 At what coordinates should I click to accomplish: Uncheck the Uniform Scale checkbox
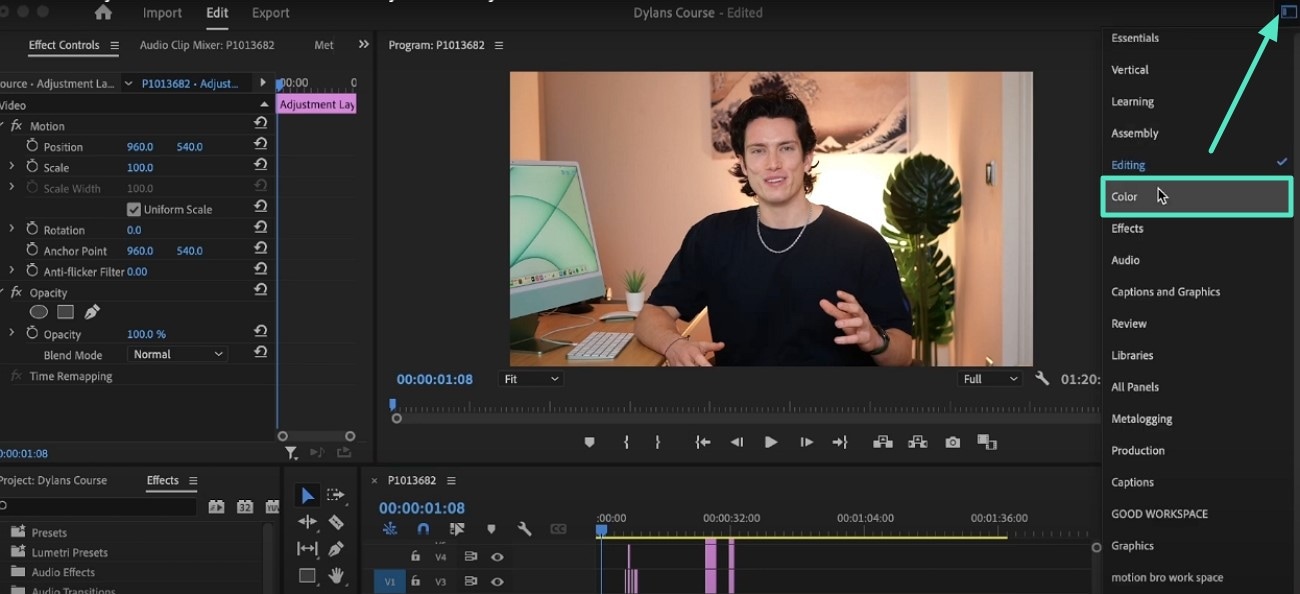point(134,209)
